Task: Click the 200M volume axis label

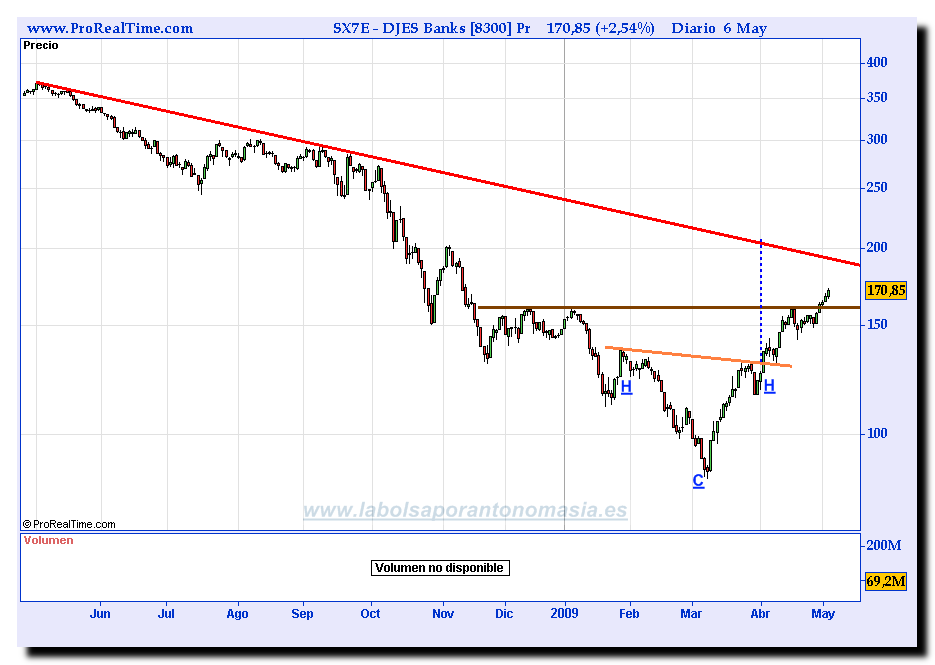Action: coord(884,546)
